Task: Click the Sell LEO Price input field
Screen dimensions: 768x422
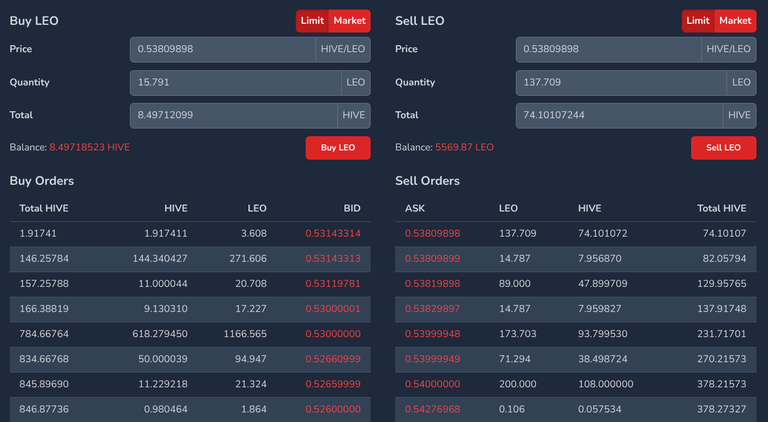Action: click(609, 49)
